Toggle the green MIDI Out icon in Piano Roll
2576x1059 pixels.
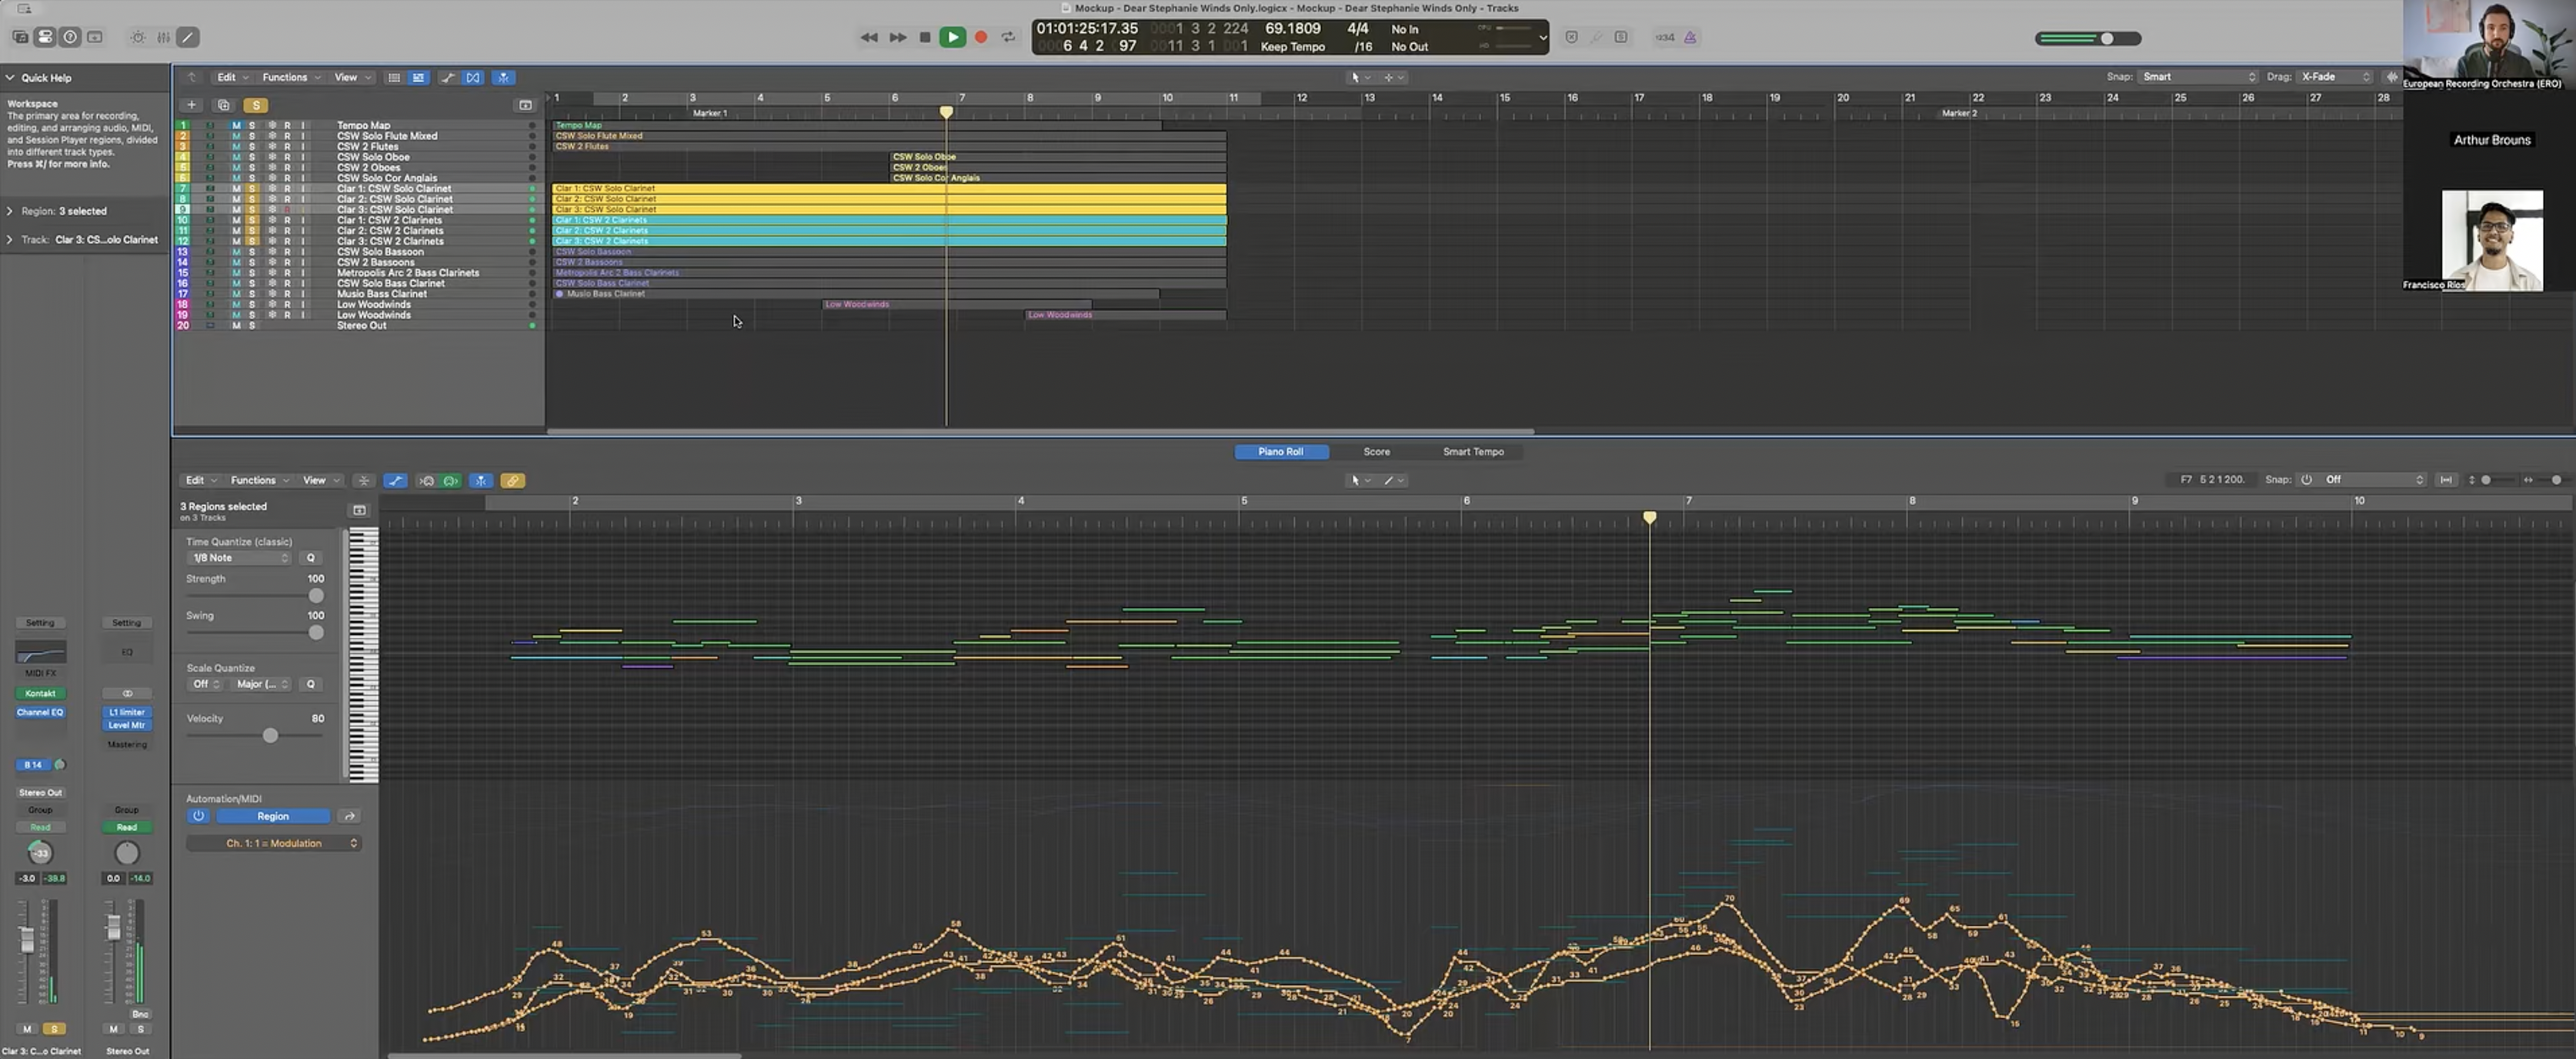tap(451, 481)
